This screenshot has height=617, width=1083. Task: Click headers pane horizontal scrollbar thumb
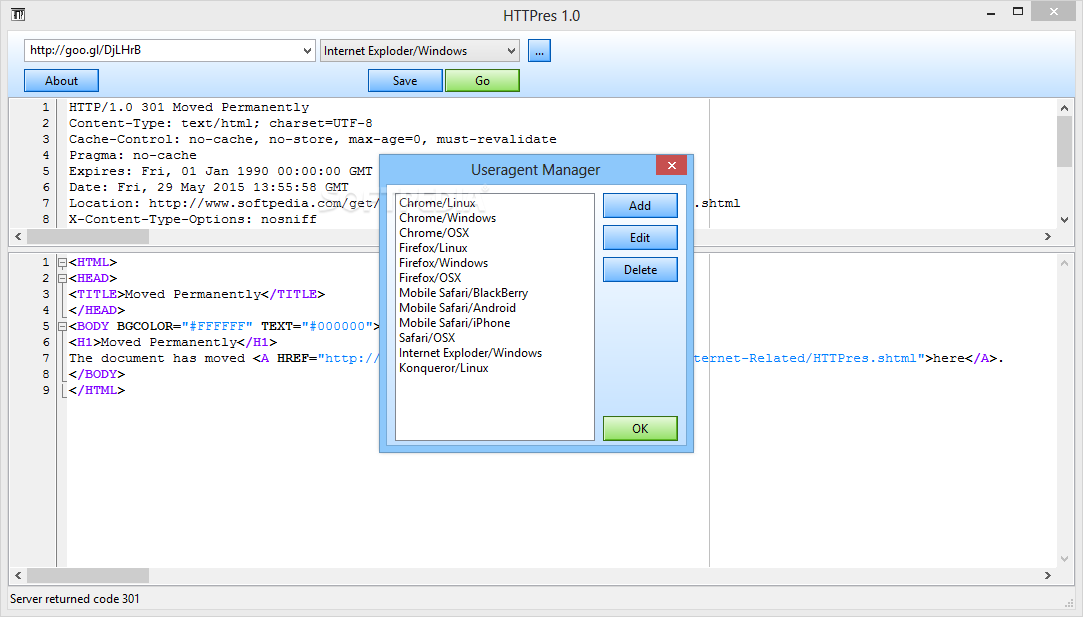tap(88, 236)
